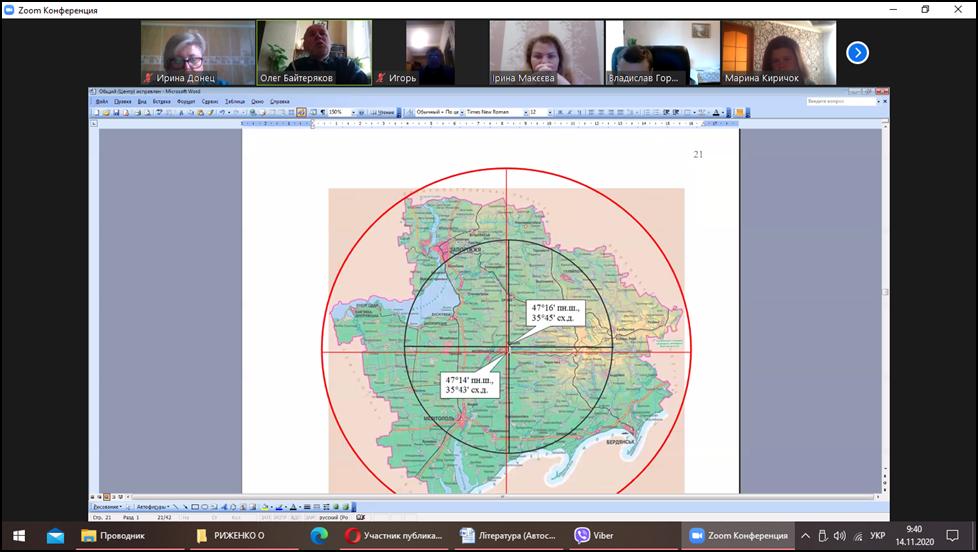978x552 pixels.
Task: Click the Рисование button in drawing toolbar
Action: (105, 507)
